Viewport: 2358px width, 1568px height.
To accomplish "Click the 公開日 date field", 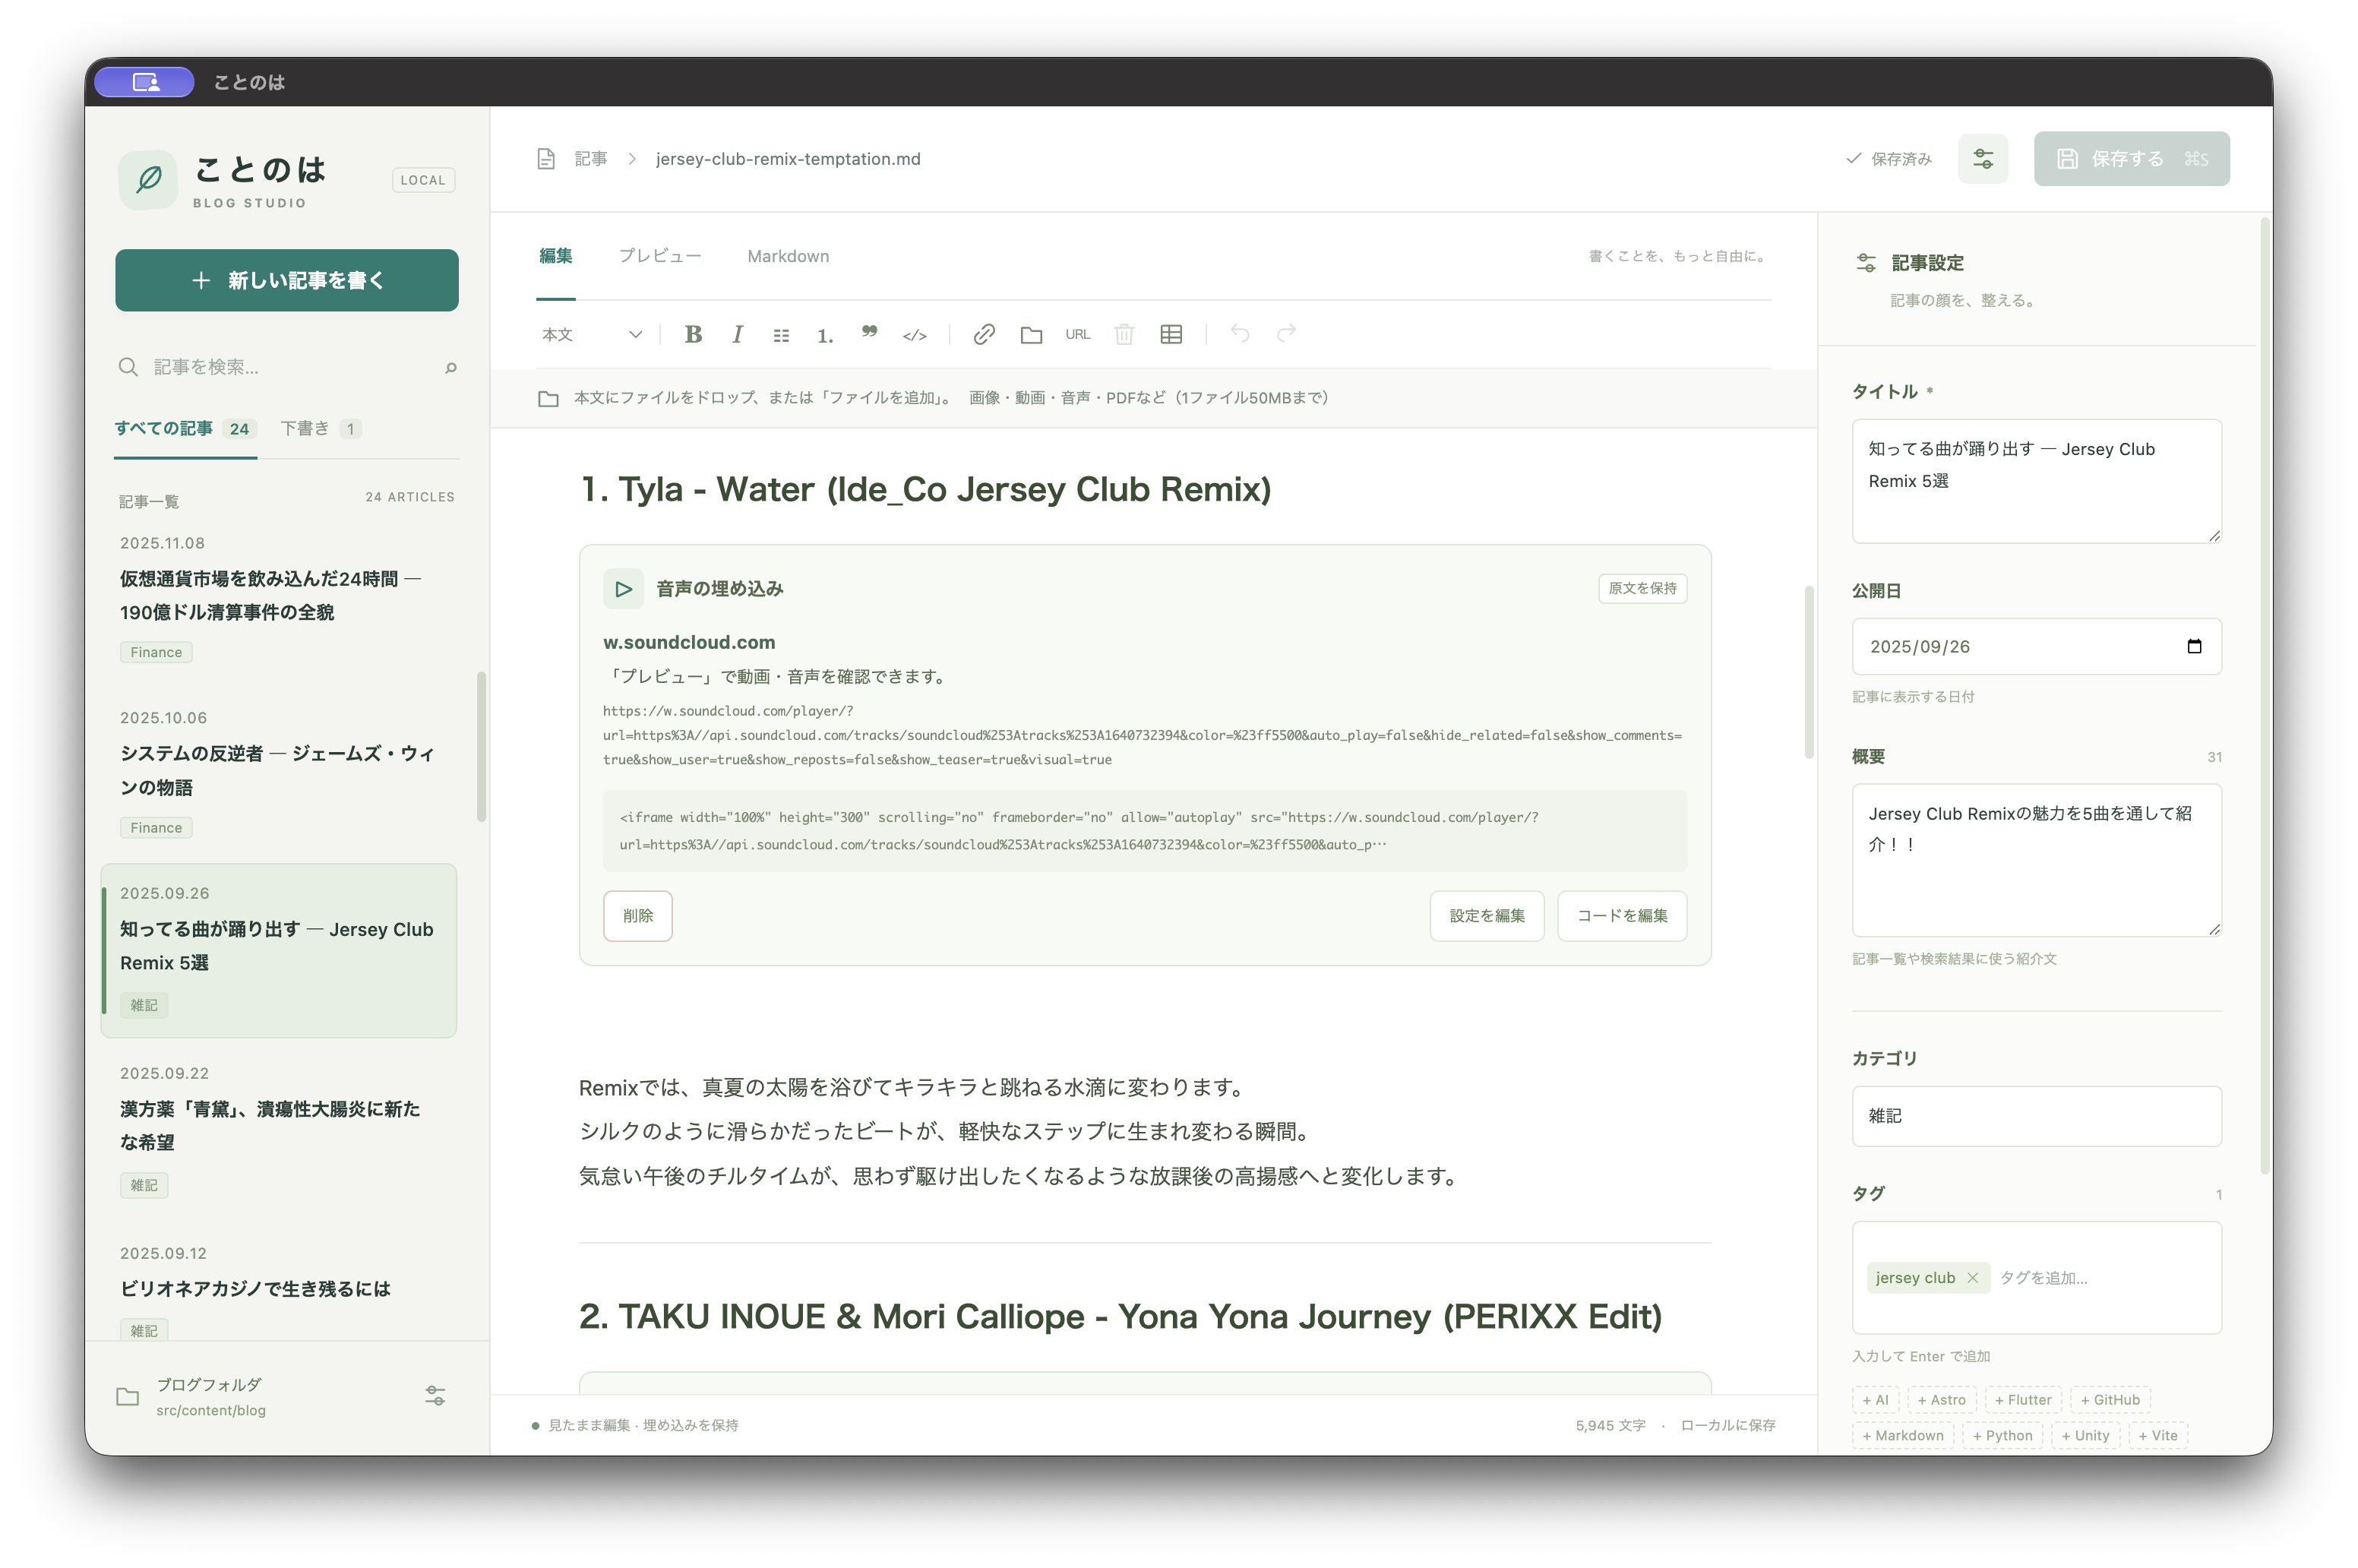I will pos(2036,647).
